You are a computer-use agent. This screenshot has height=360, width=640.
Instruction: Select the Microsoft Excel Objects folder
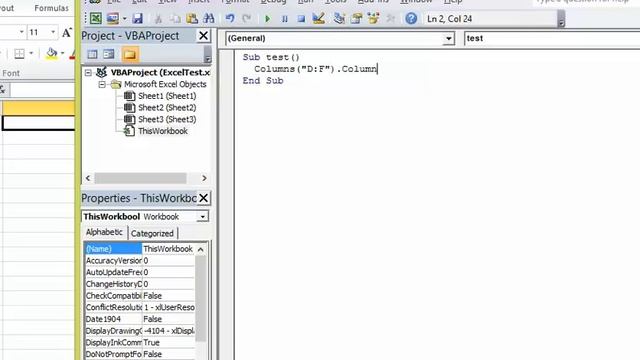[165, 84]
